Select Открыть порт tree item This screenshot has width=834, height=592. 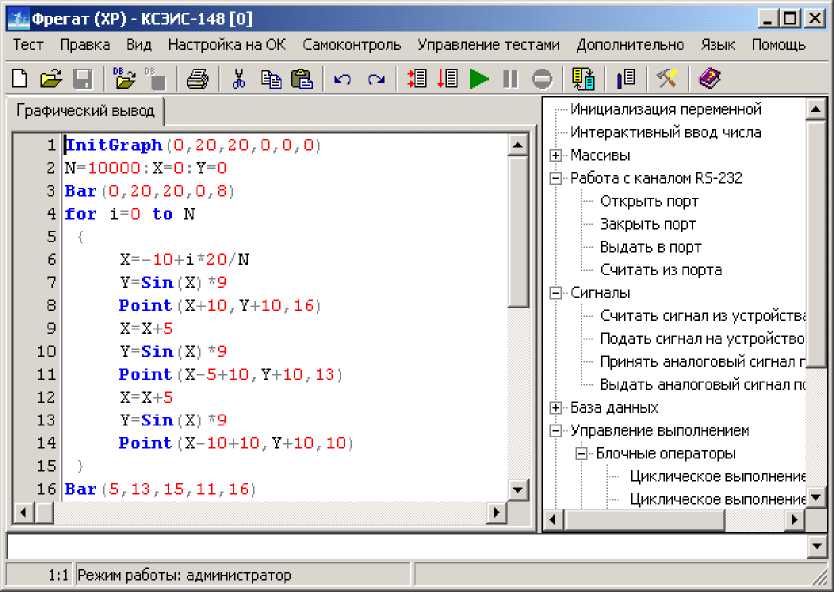click(649, 202)
